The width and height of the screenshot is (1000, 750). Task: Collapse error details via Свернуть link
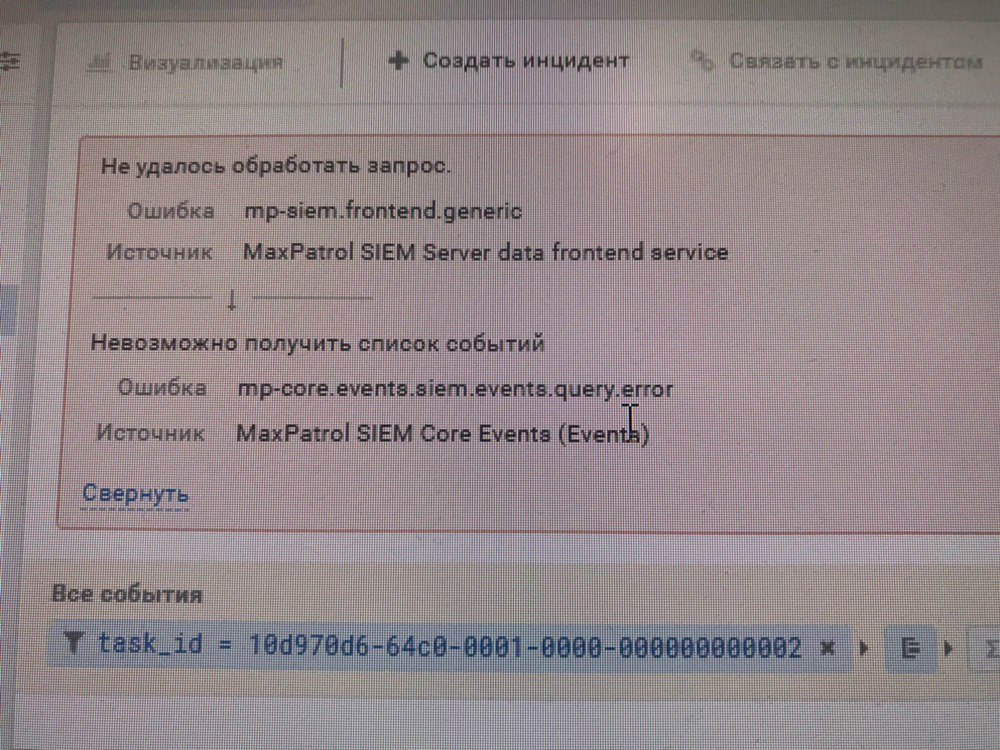[x=135, y=494]
